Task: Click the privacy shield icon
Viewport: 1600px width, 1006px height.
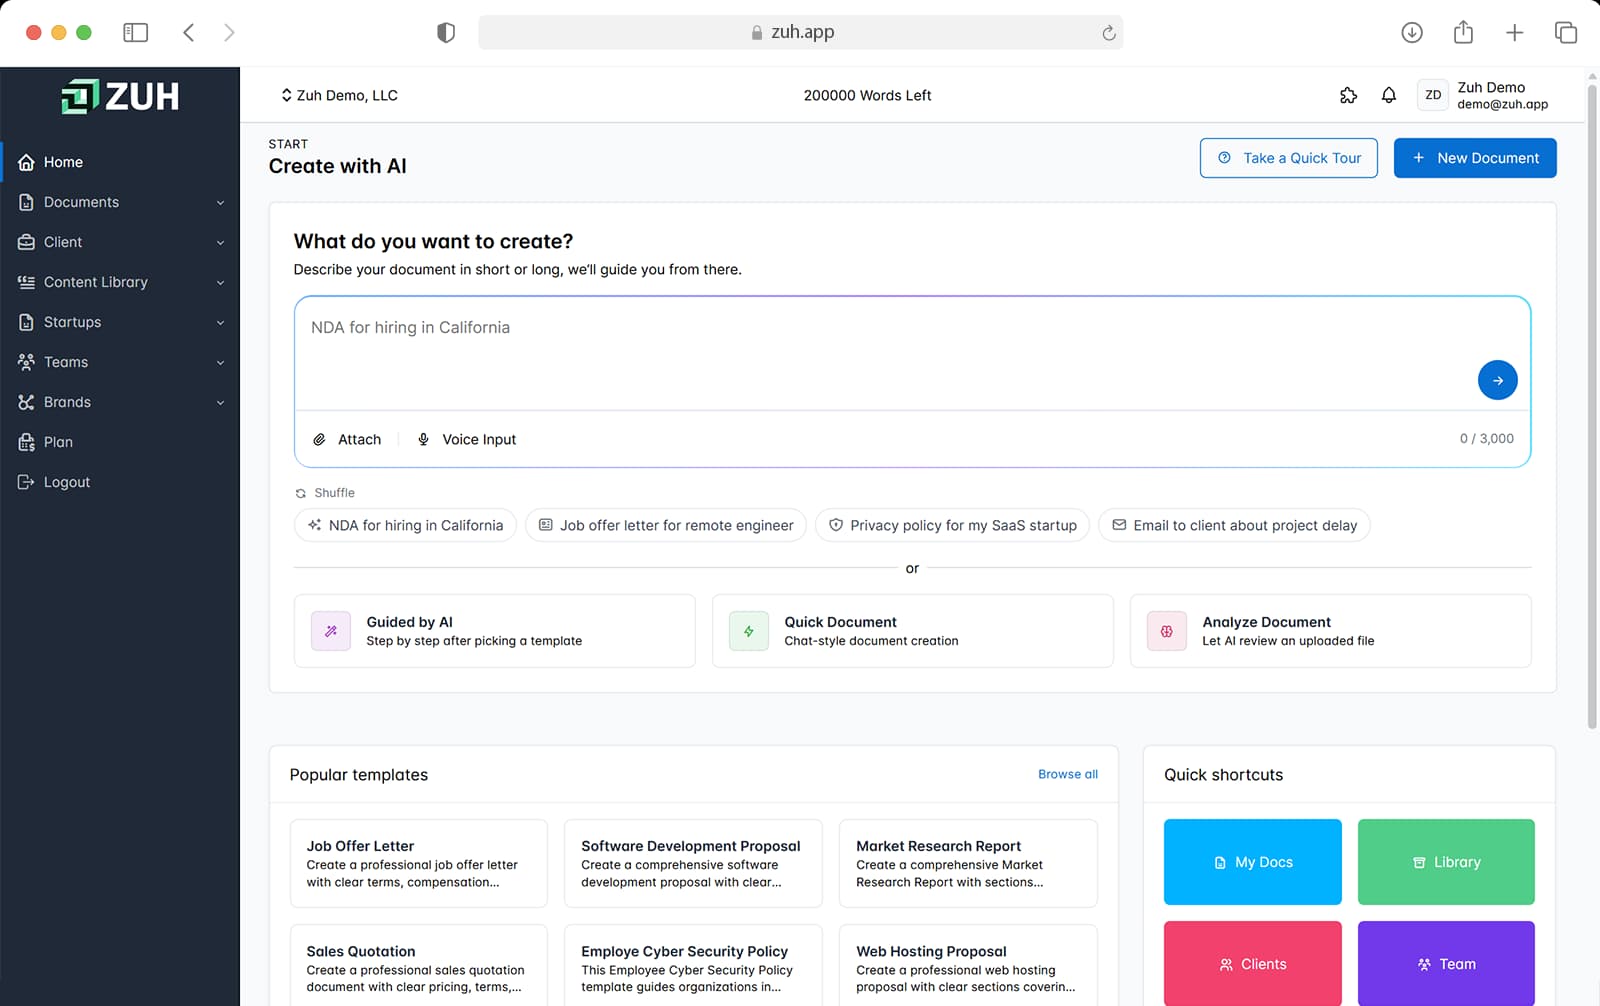Action: [446, 32]
